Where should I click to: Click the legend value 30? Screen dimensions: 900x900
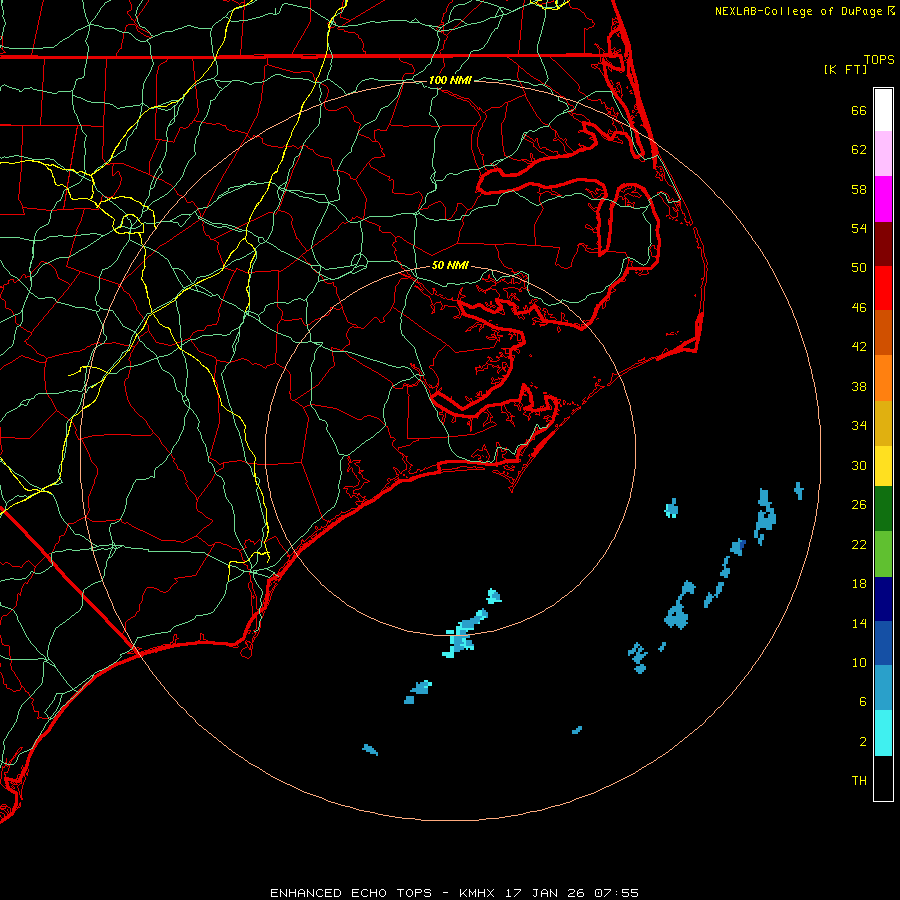coord(859,465)
